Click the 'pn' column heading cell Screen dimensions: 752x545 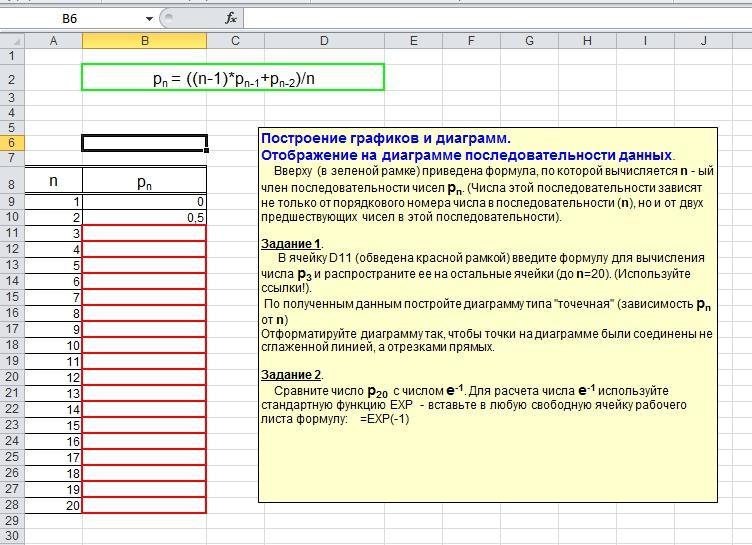[x=144, y=182]
